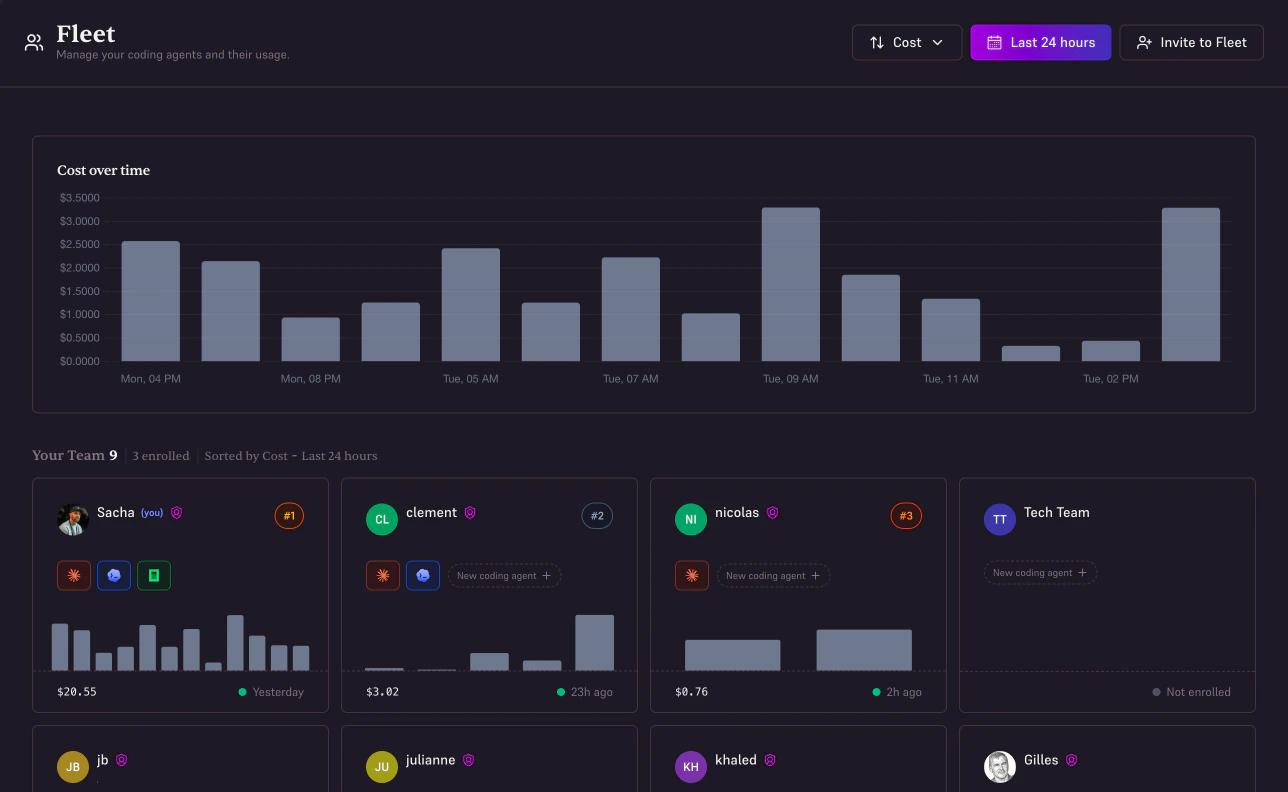Select the blue coding agent icon on Sacha's card
This screenshot has height=792, width=1288.
112,575
